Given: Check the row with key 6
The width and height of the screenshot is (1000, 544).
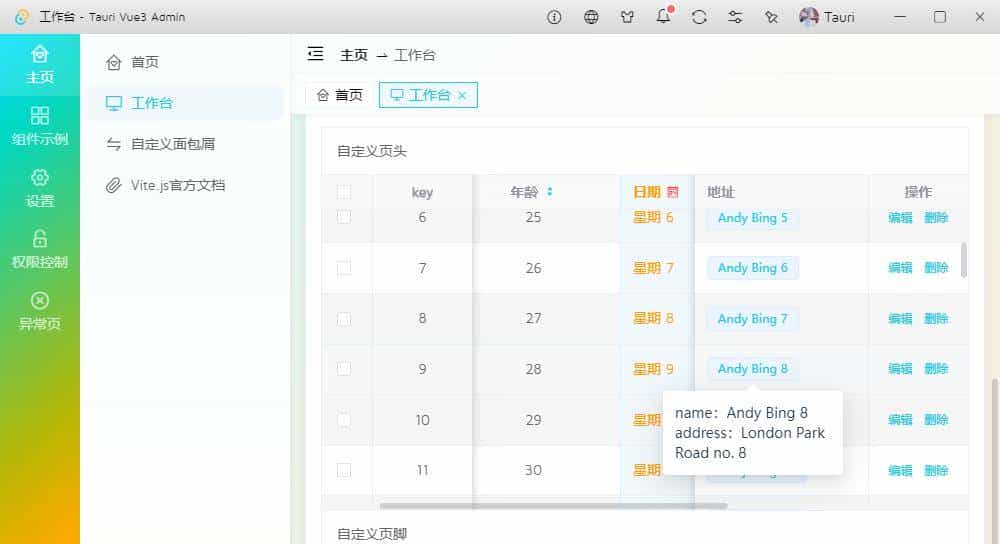Looking at the screenshot, I should click(344, 217).
